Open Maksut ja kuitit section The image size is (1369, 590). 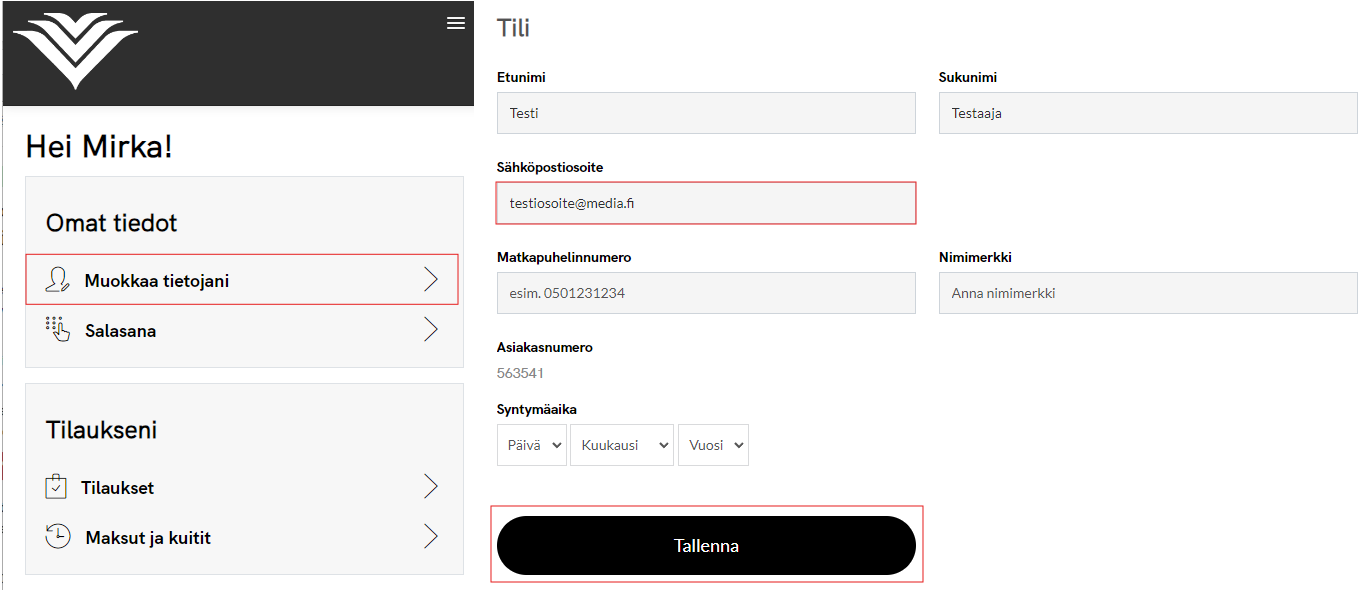pyautogui.click(x=148, y=538)
